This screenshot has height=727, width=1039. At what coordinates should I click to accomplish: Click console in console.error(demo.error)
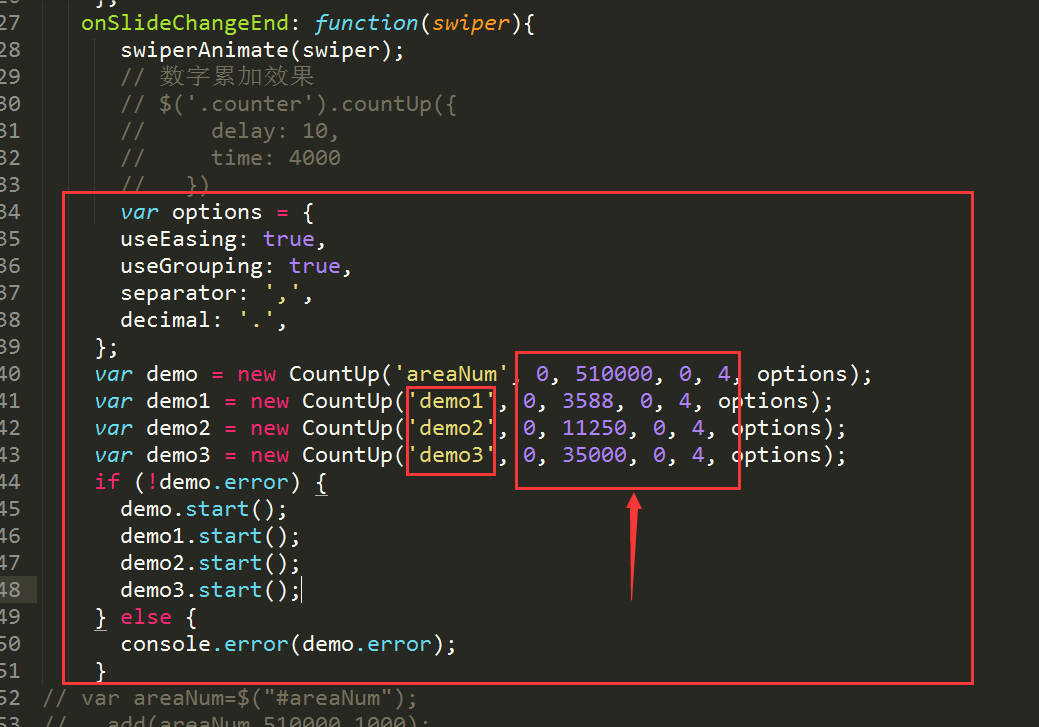coord(166,644)
